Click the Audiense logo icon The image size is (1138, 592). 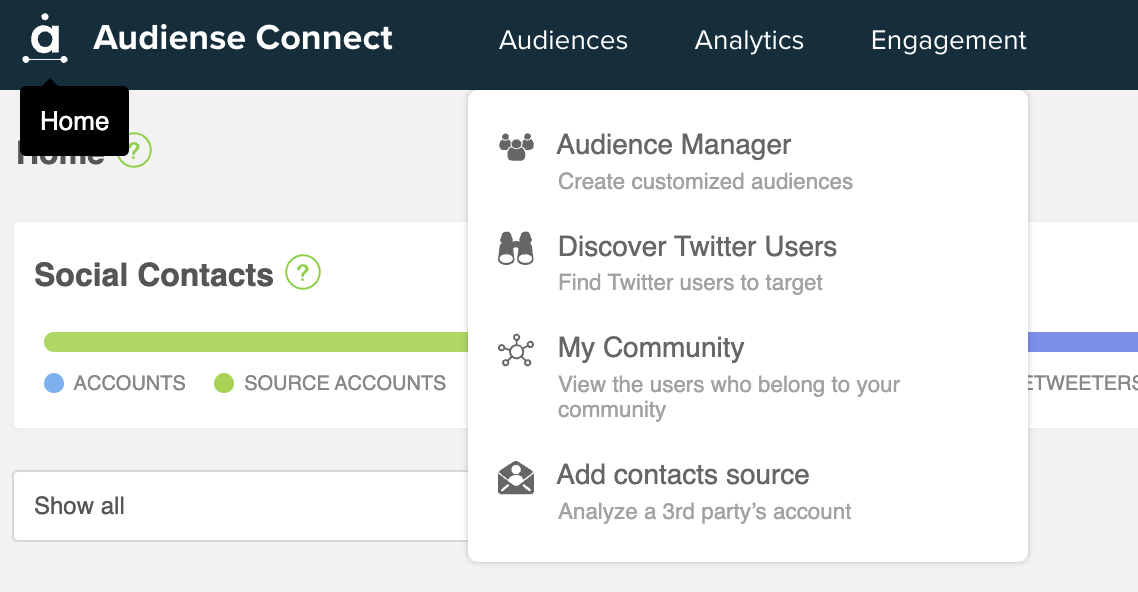coord(45,38)
